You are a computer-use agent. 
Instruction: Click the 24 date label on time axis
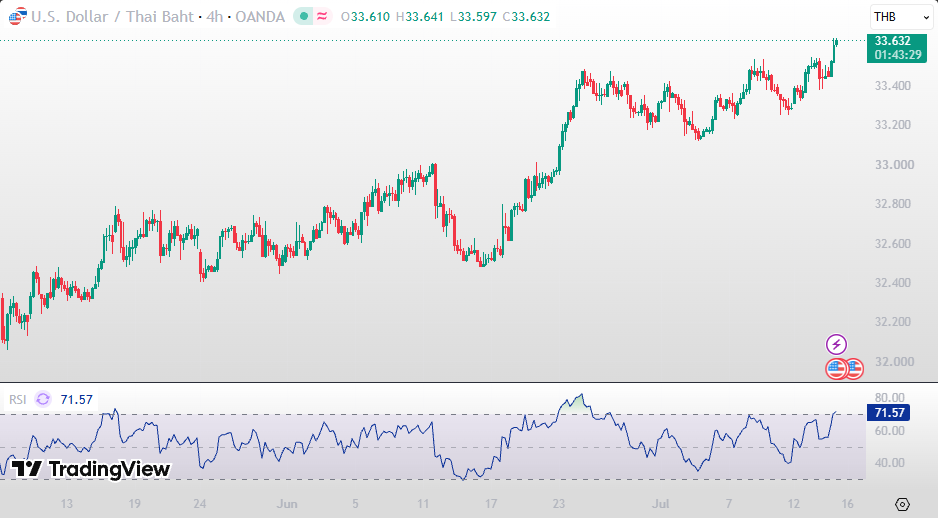(200, 504)
